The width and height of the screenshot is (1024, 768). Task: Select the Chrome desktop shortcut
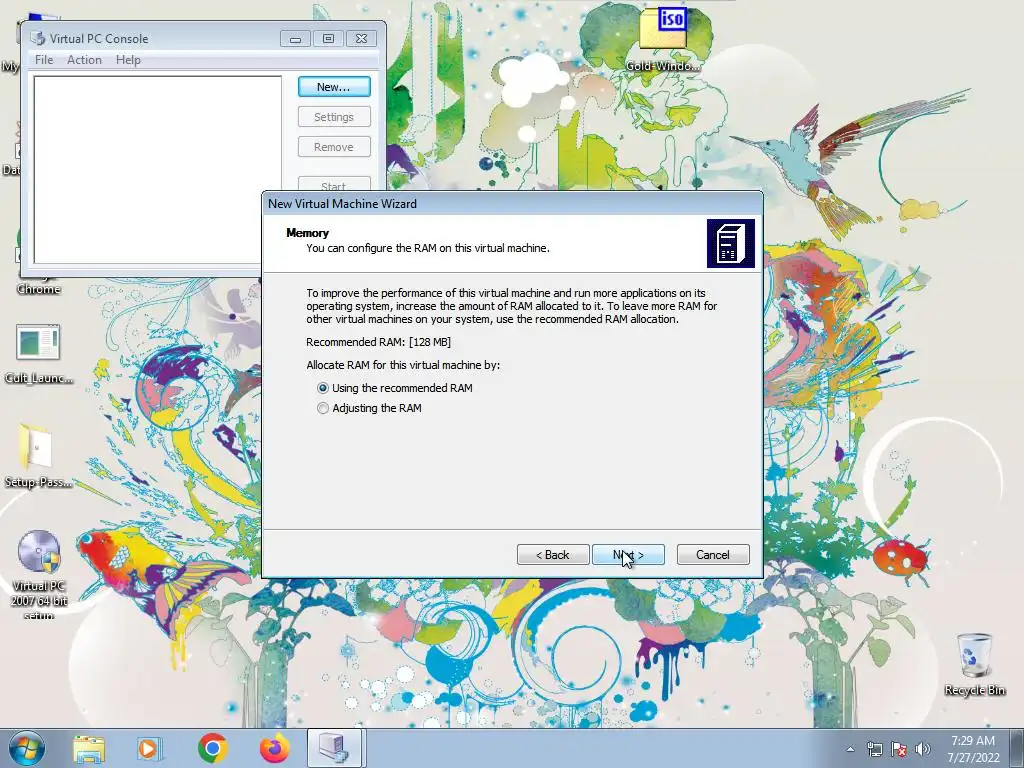(39, 288)
